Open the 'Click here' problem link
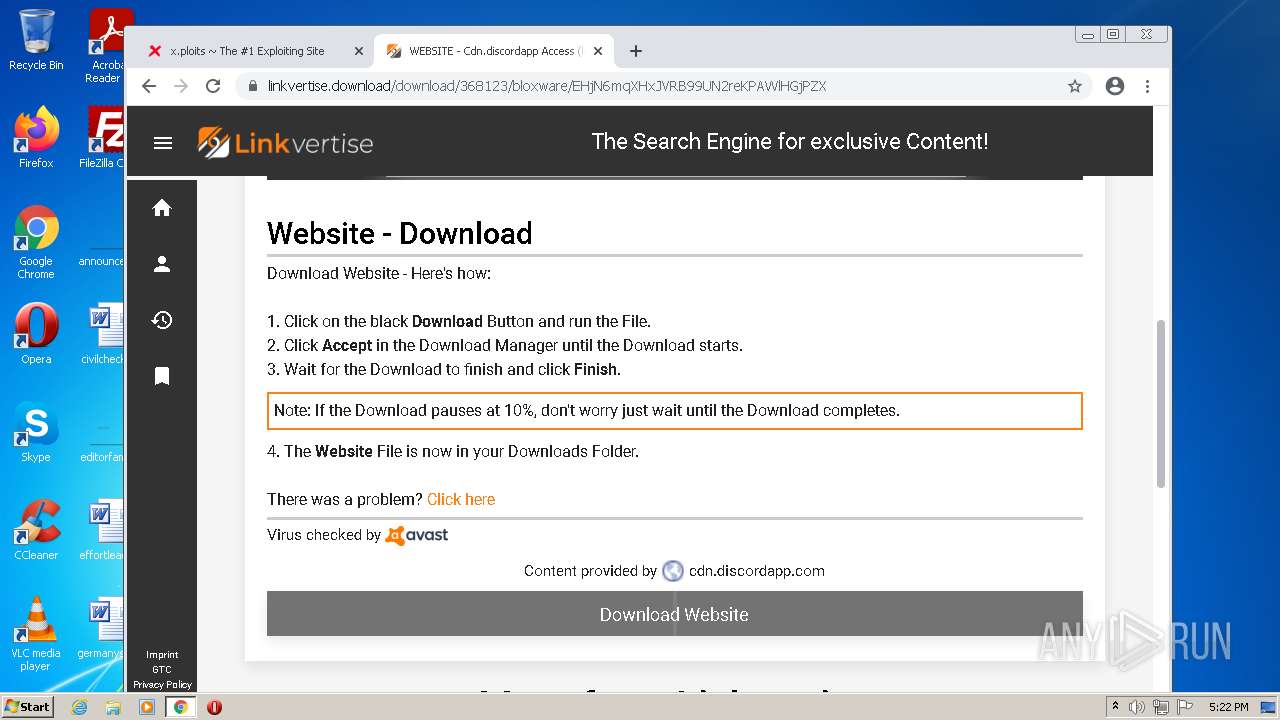Image resolution: width=1280 pixels, height=720 pixels. pos(461,499)
